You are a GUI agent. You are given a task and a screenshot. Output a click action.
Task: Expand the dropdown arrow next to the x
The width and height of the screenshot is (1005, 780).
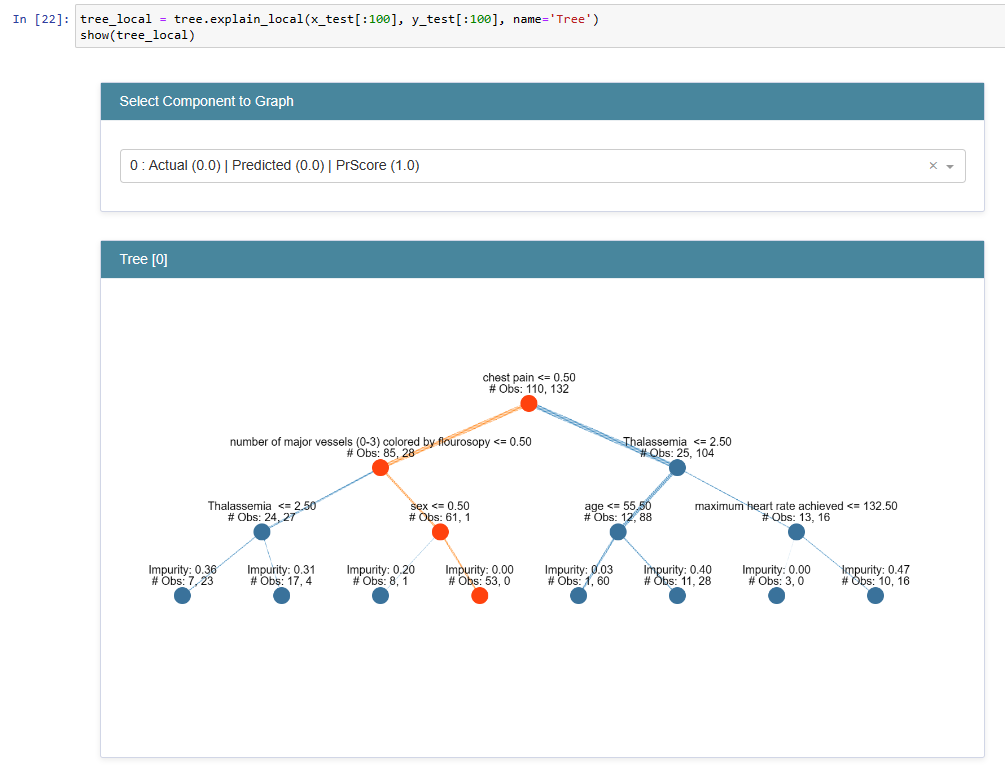948,166
